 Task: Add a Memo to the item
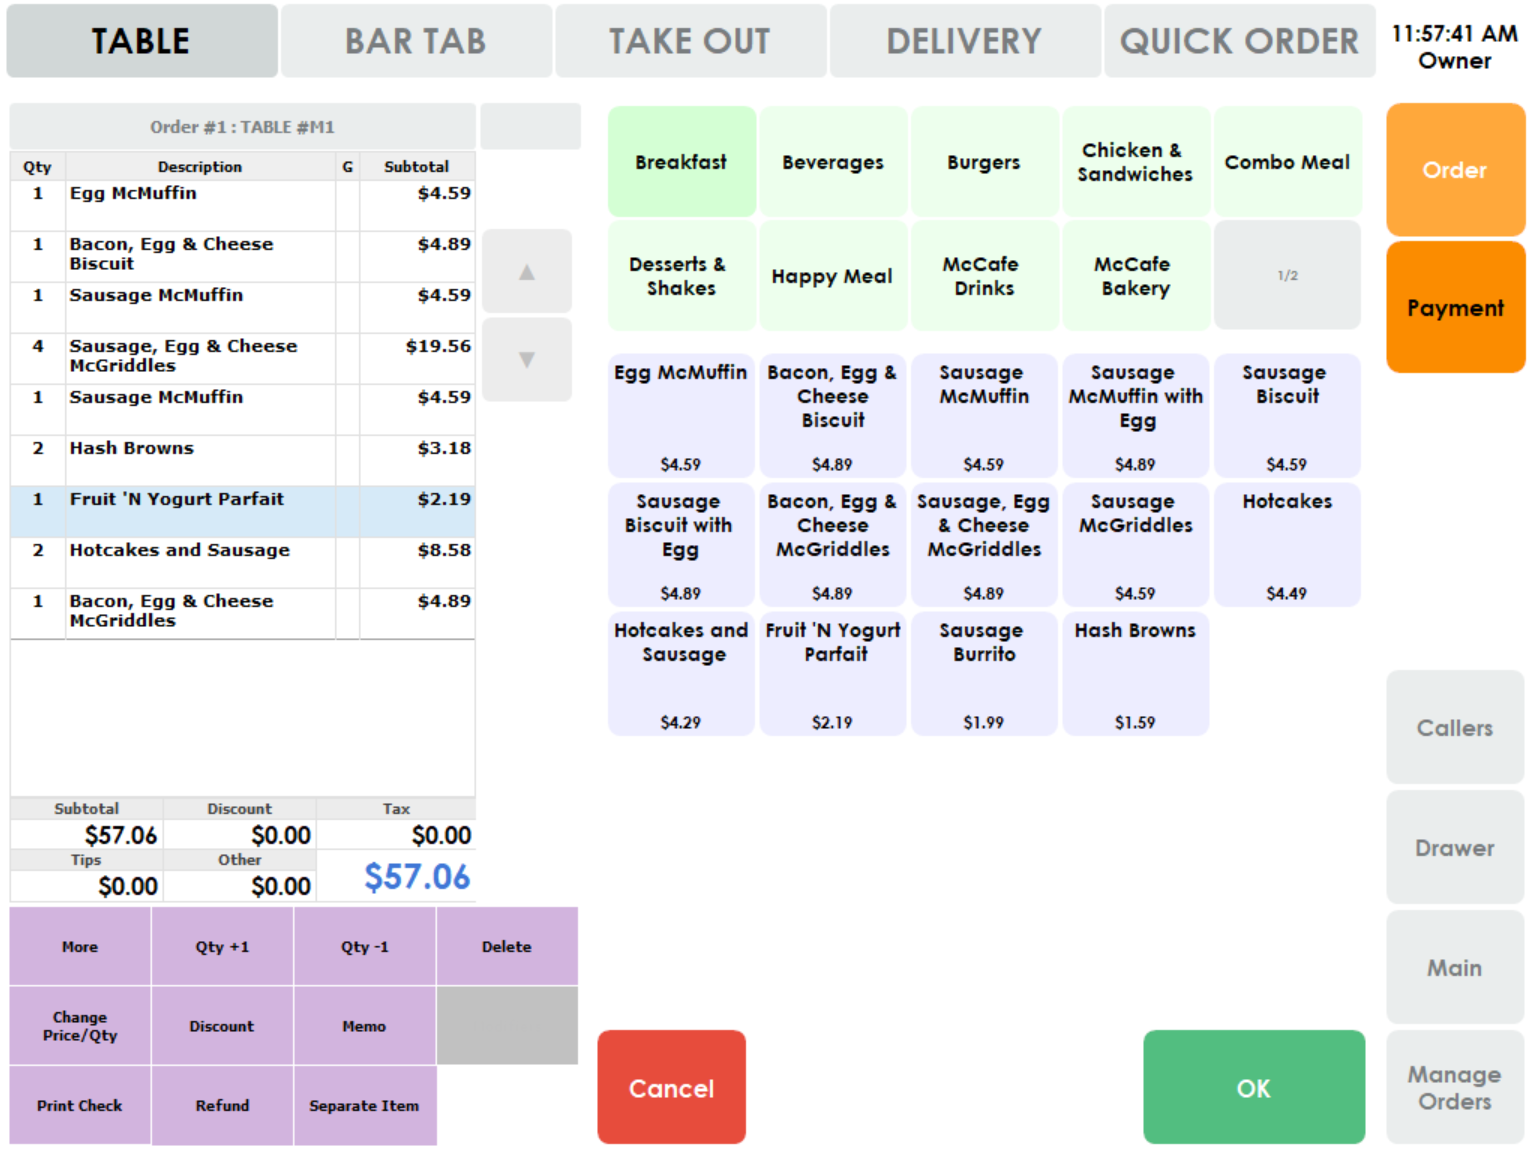tap(364, 1026)
